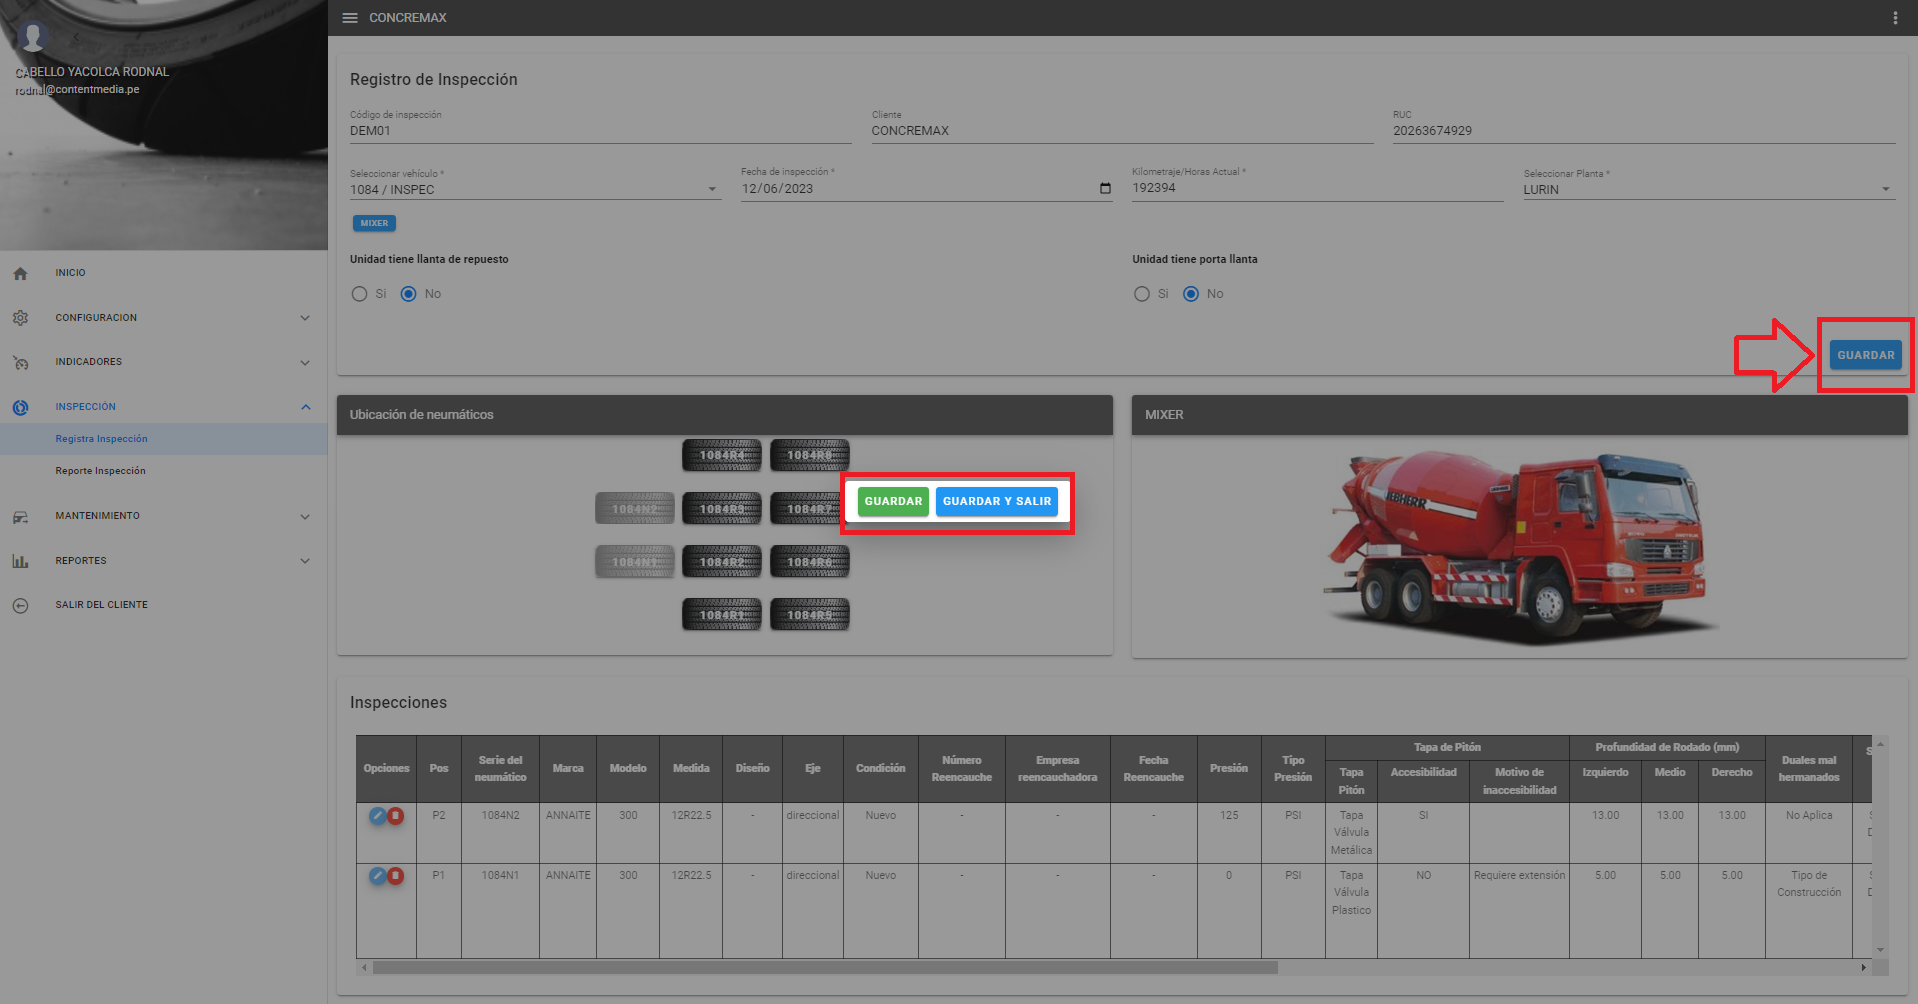Choose Si for llanta de repuesto
Image resolution: width=1918 pixels, height=1004 pixels.
[x=359, y=294]
